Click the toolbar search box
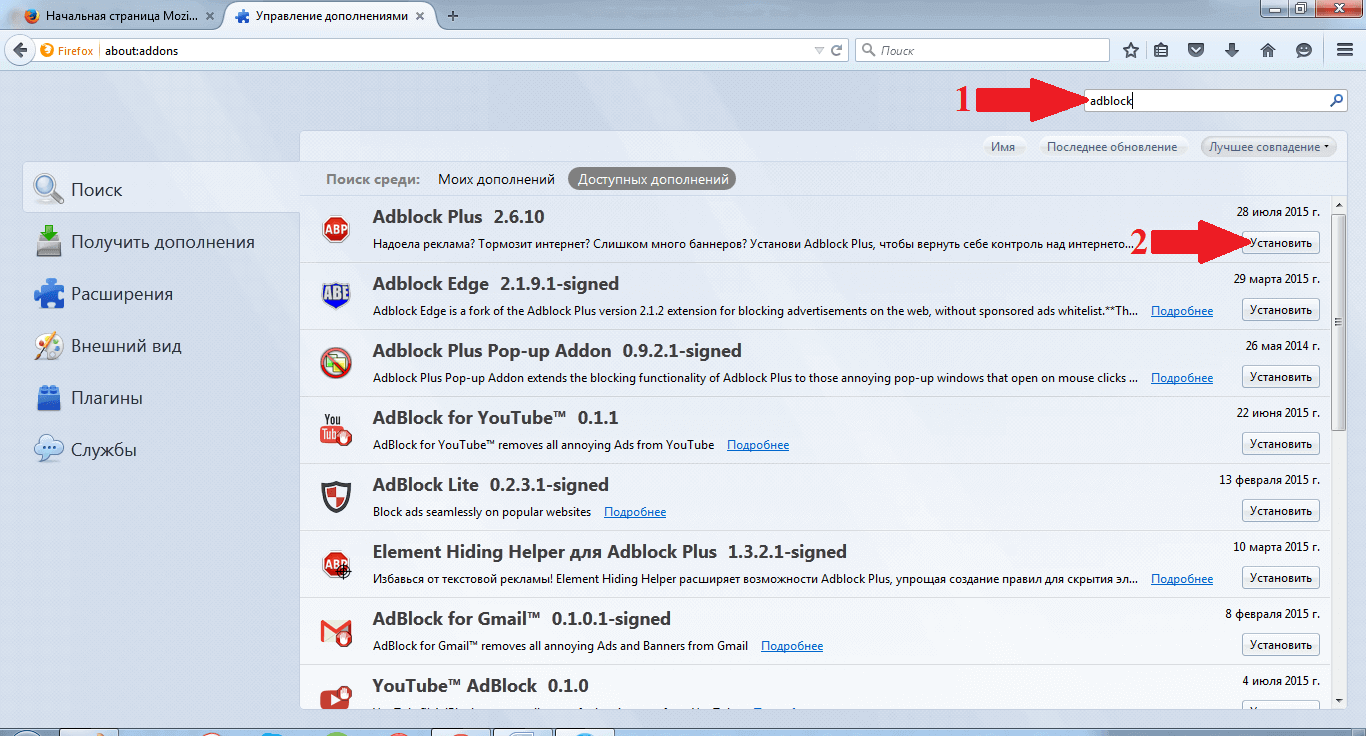 click(x=982, y=50)
